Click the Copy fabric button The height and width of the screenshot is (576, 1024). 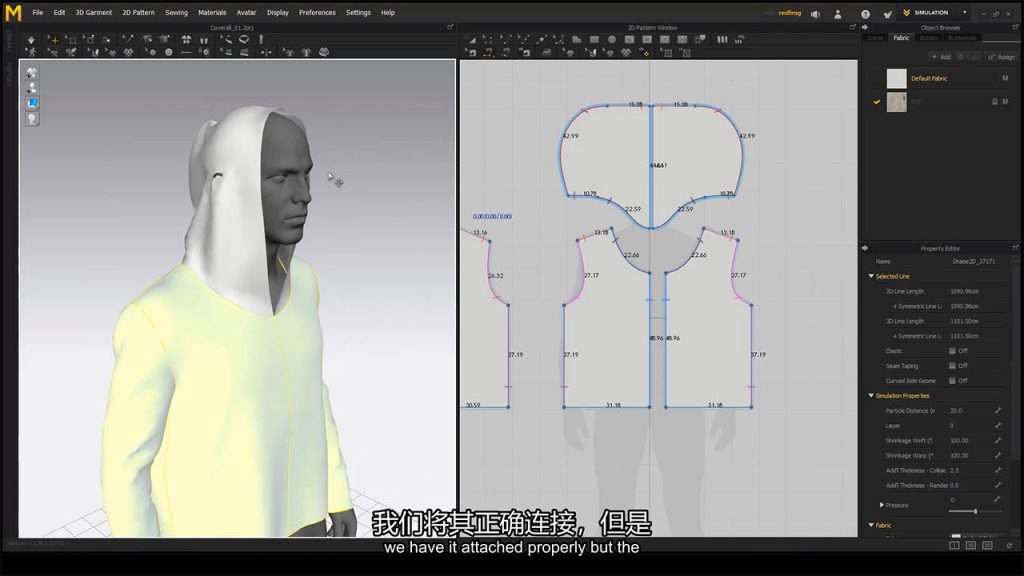click(x=968, y=57)
